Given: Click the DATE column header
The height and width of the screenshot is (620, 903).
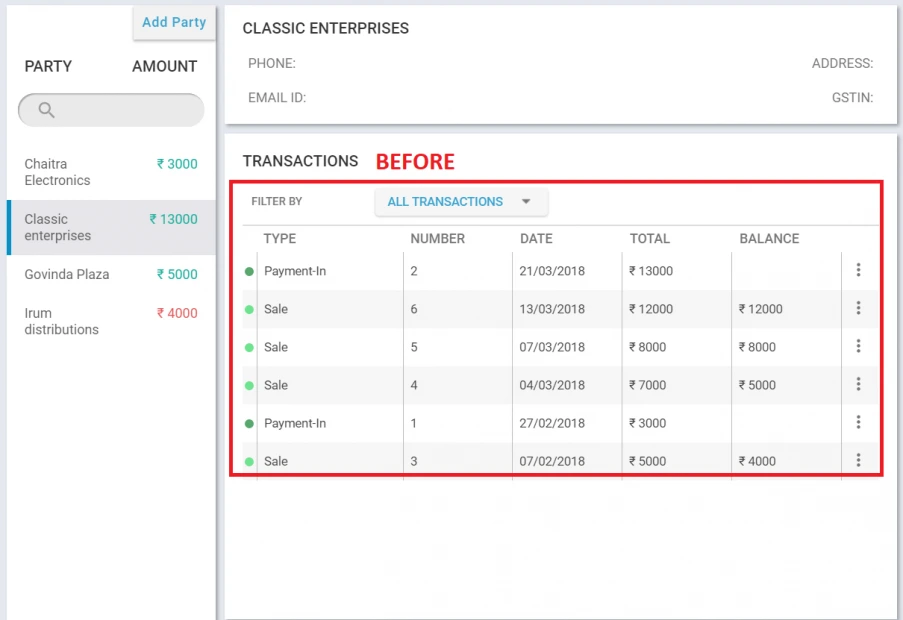Looking at the screenshot, I should click(x=536, y=238).
